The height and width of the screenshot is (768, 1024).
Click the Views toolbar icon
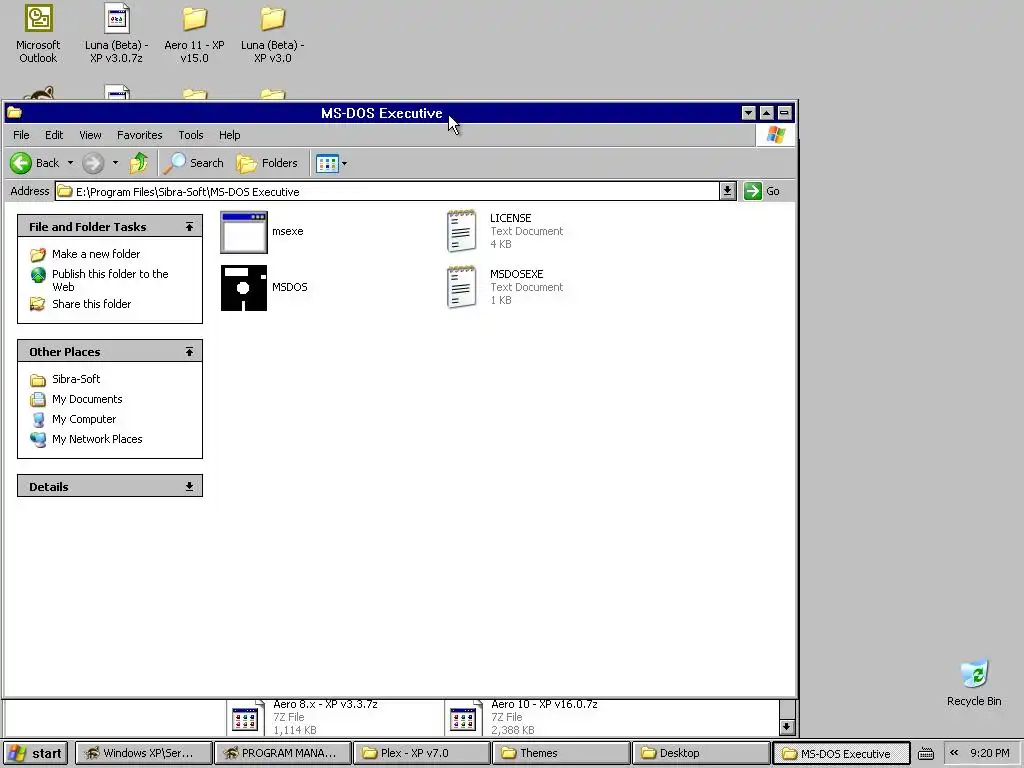pos(327,163)
